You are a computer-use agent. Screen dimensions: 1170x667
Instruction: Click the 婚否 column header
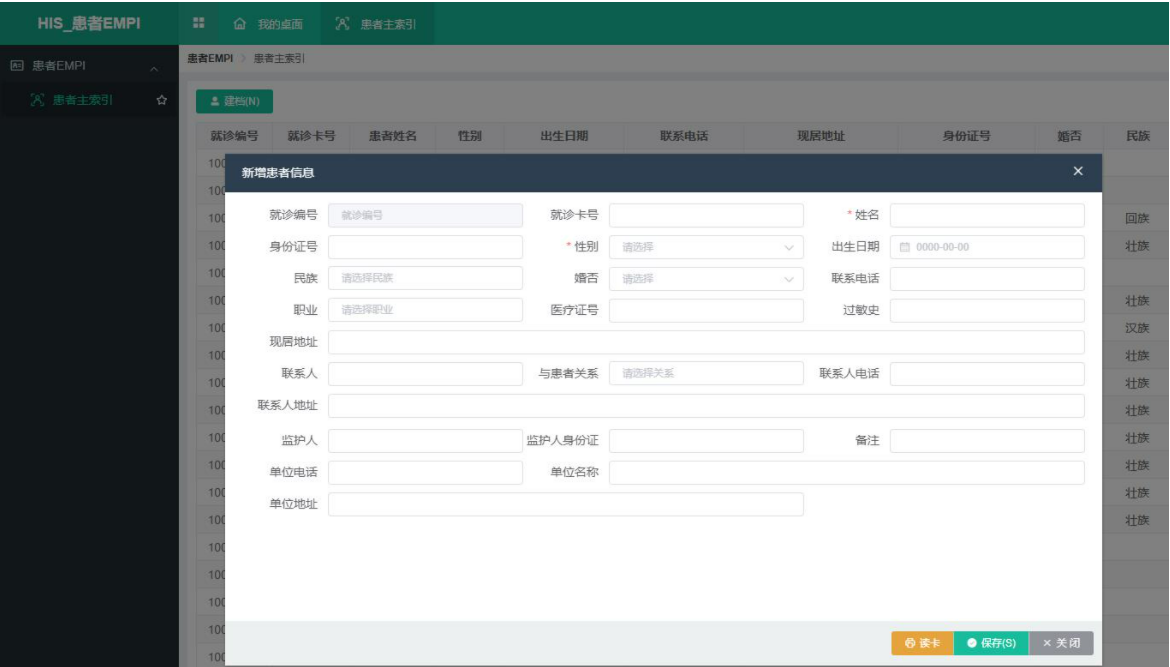[1069, 136]
